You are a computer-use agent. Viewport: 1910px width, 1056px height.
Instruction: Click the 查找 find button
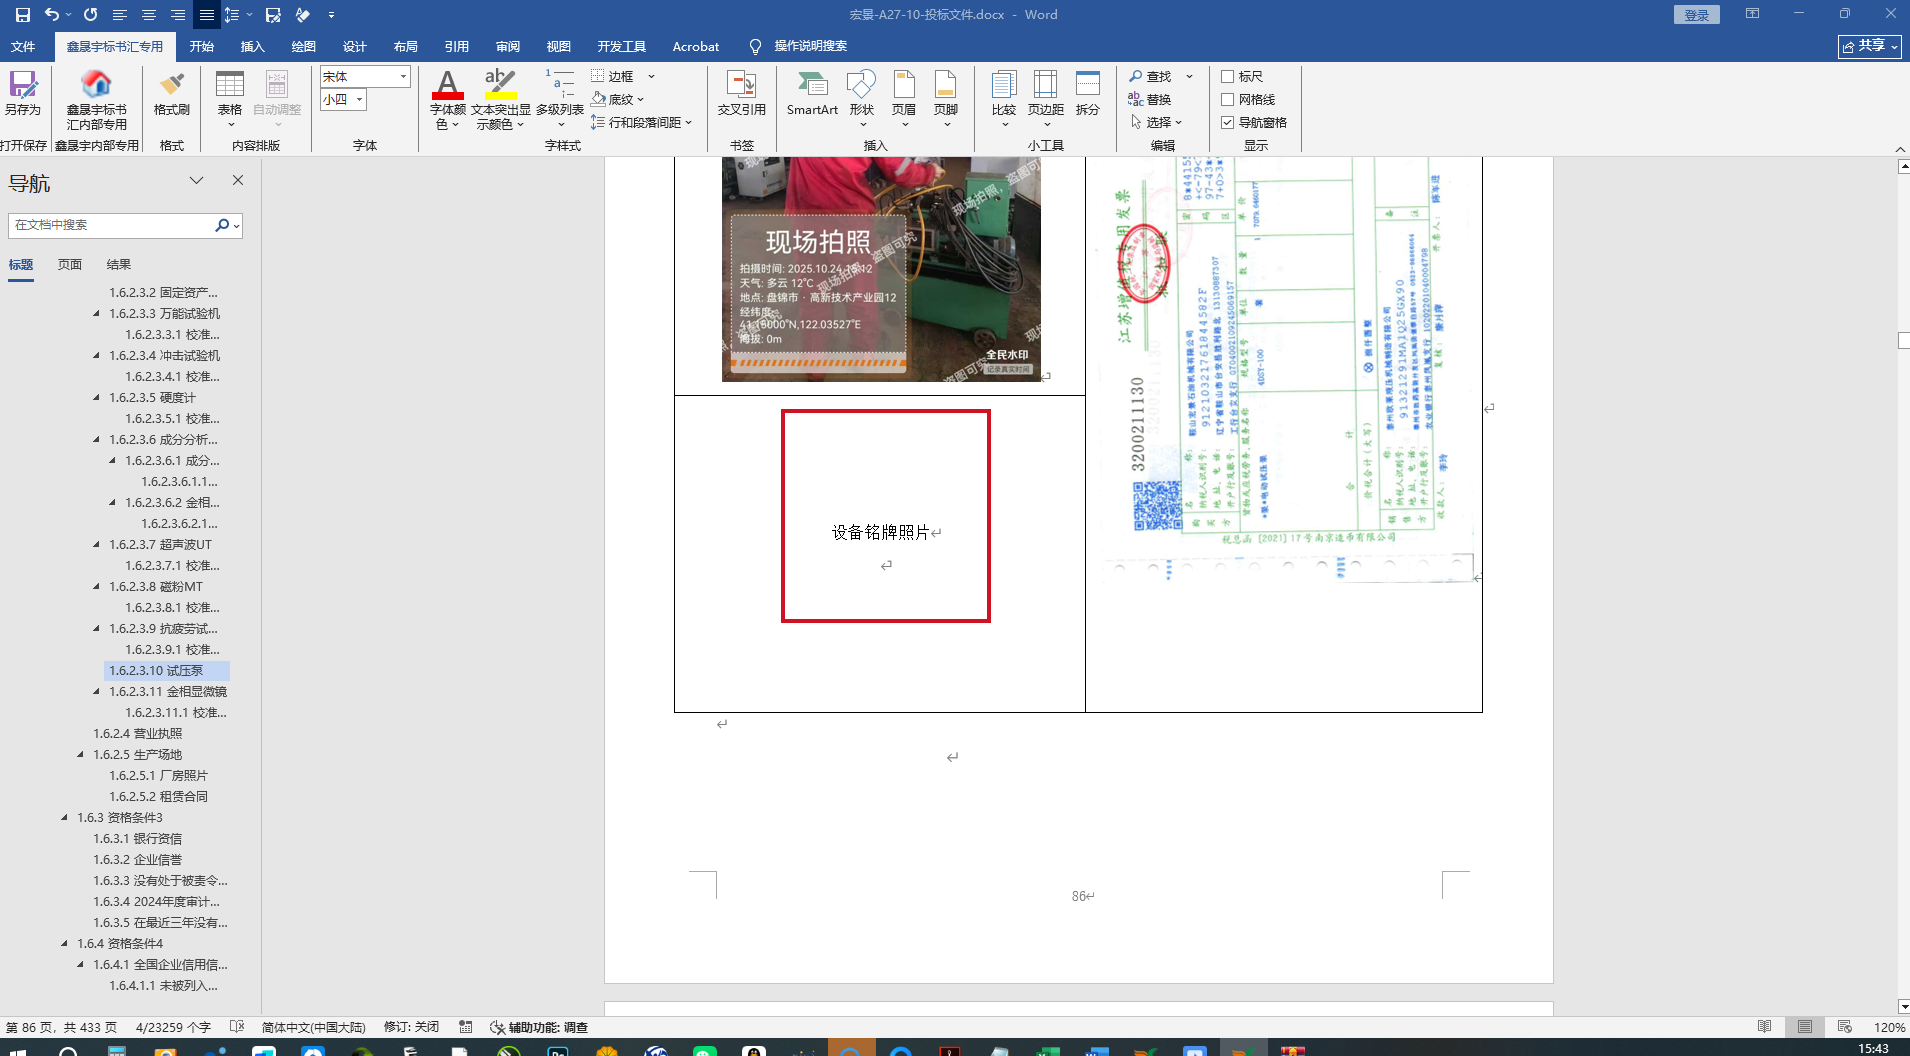pos(1150,76)
